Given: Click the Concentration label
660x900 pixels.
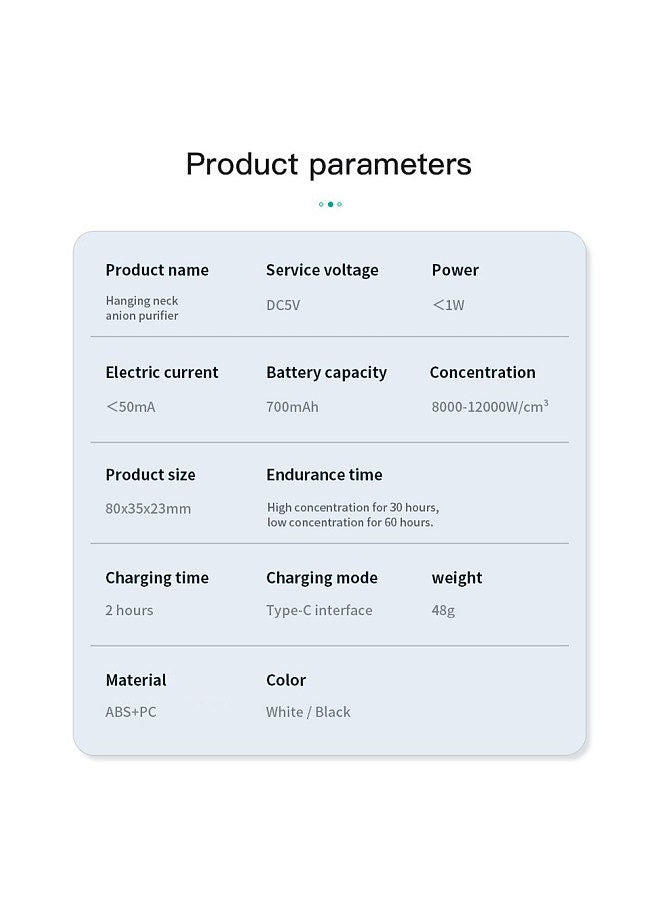Looking at the screenshot, I should [483, 372].
